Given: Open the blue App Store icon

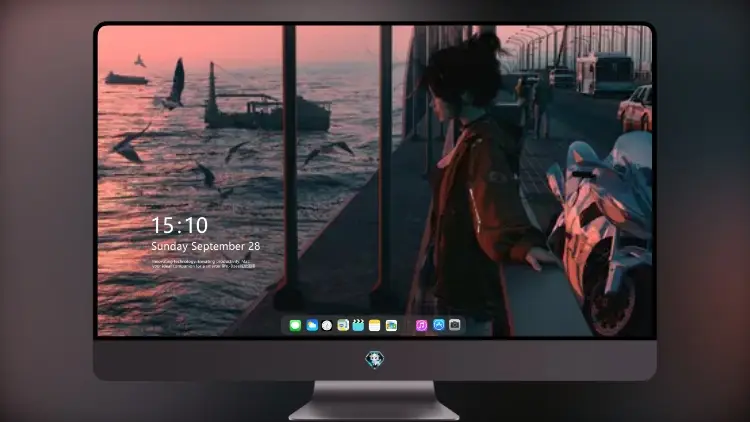Looking at the screenshot, I should click(439, 325).
